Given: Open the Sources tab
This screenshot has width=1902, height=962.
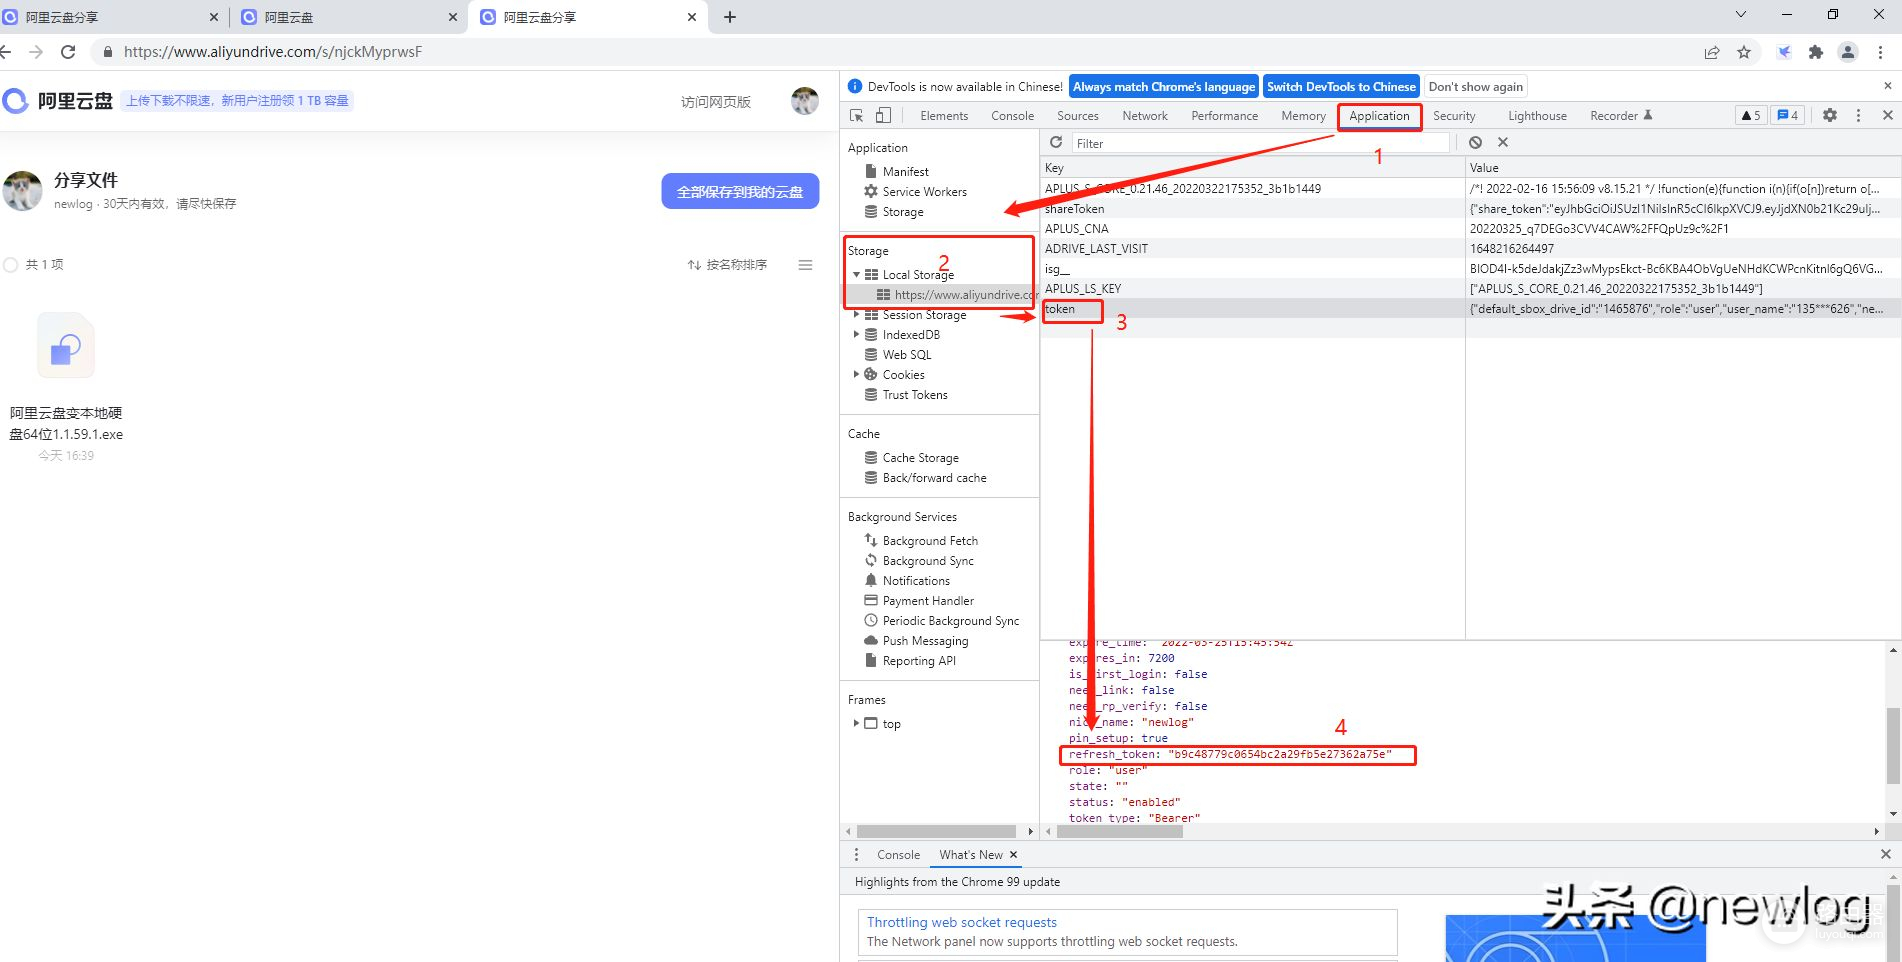Looking at the screenshot, I should 1078,116.
